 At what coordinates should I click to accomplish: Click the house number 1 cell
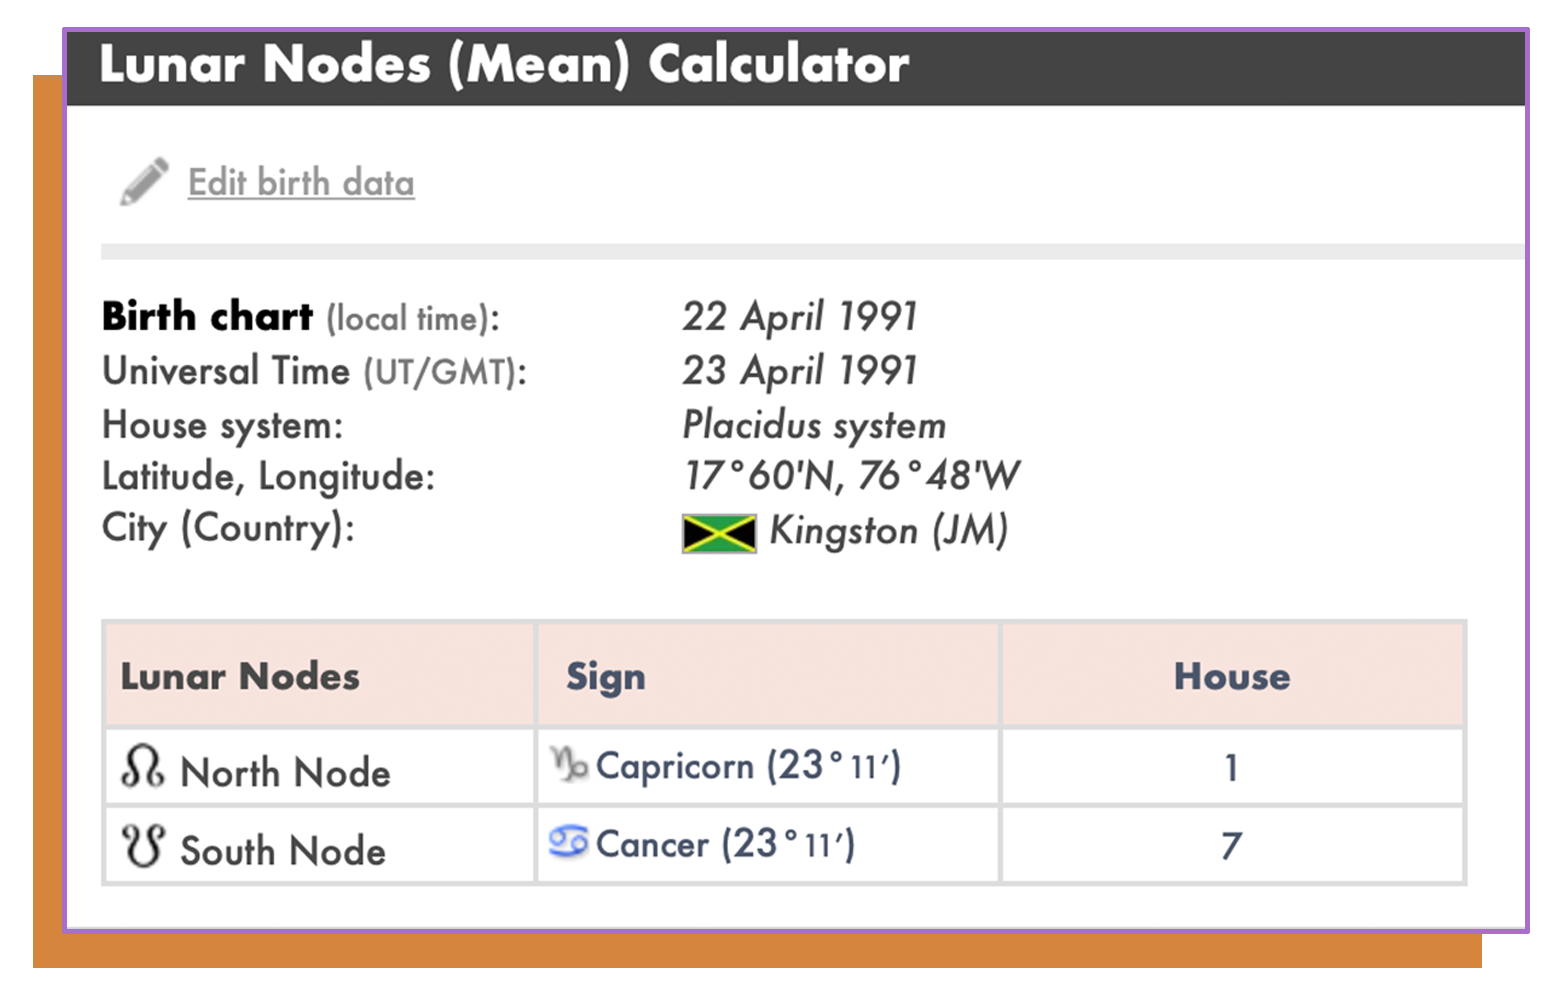[x=1230, y=768]
